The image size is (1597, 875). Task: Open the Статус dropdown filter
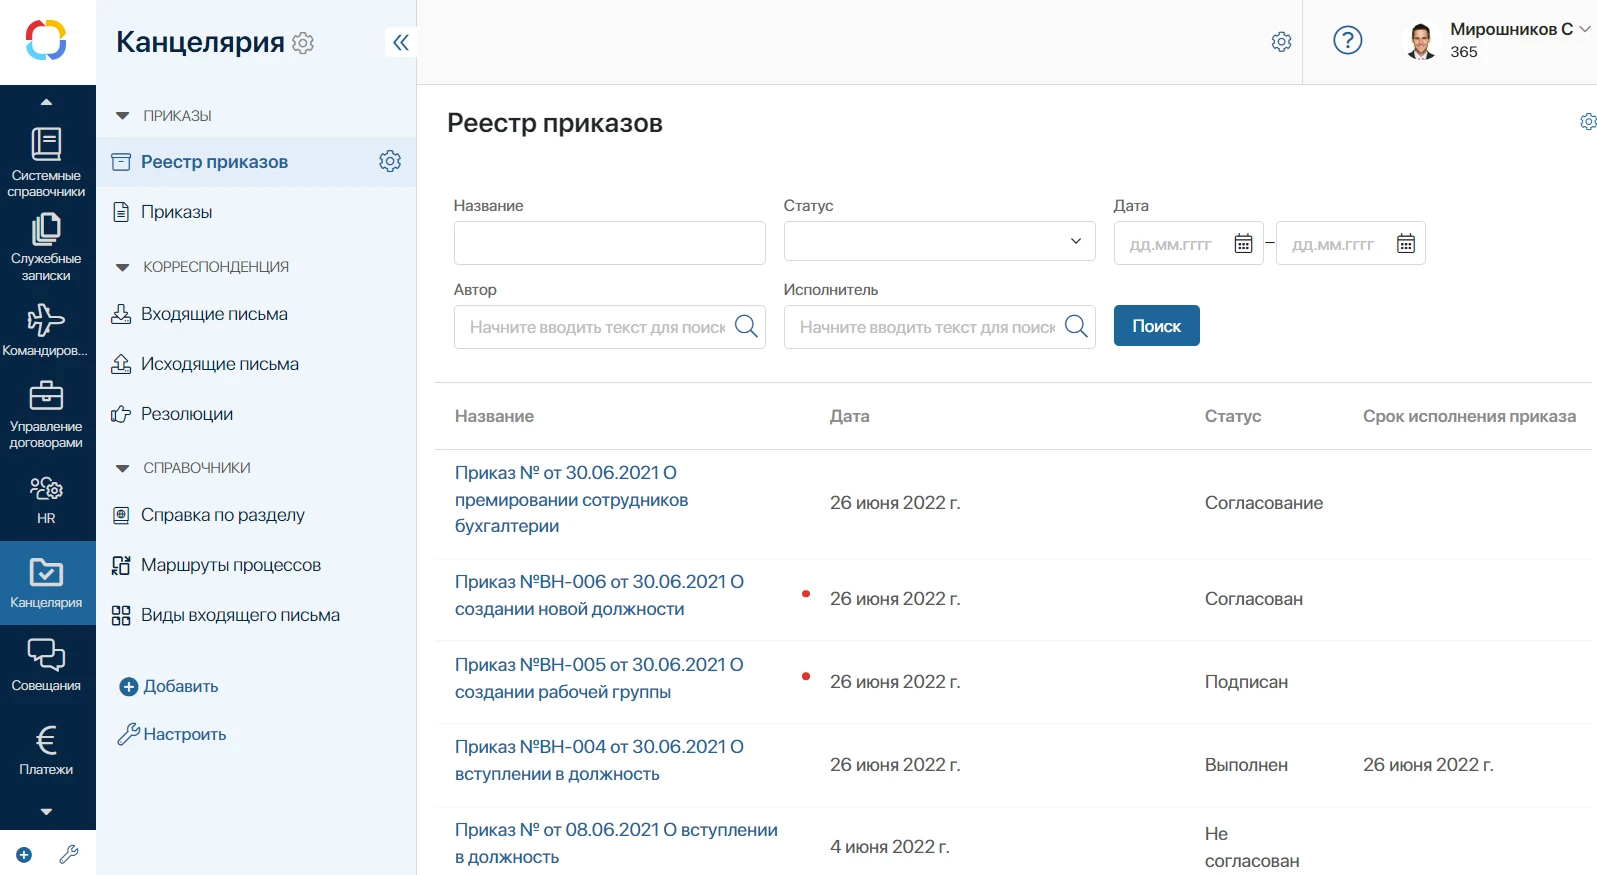click(939, 242)
